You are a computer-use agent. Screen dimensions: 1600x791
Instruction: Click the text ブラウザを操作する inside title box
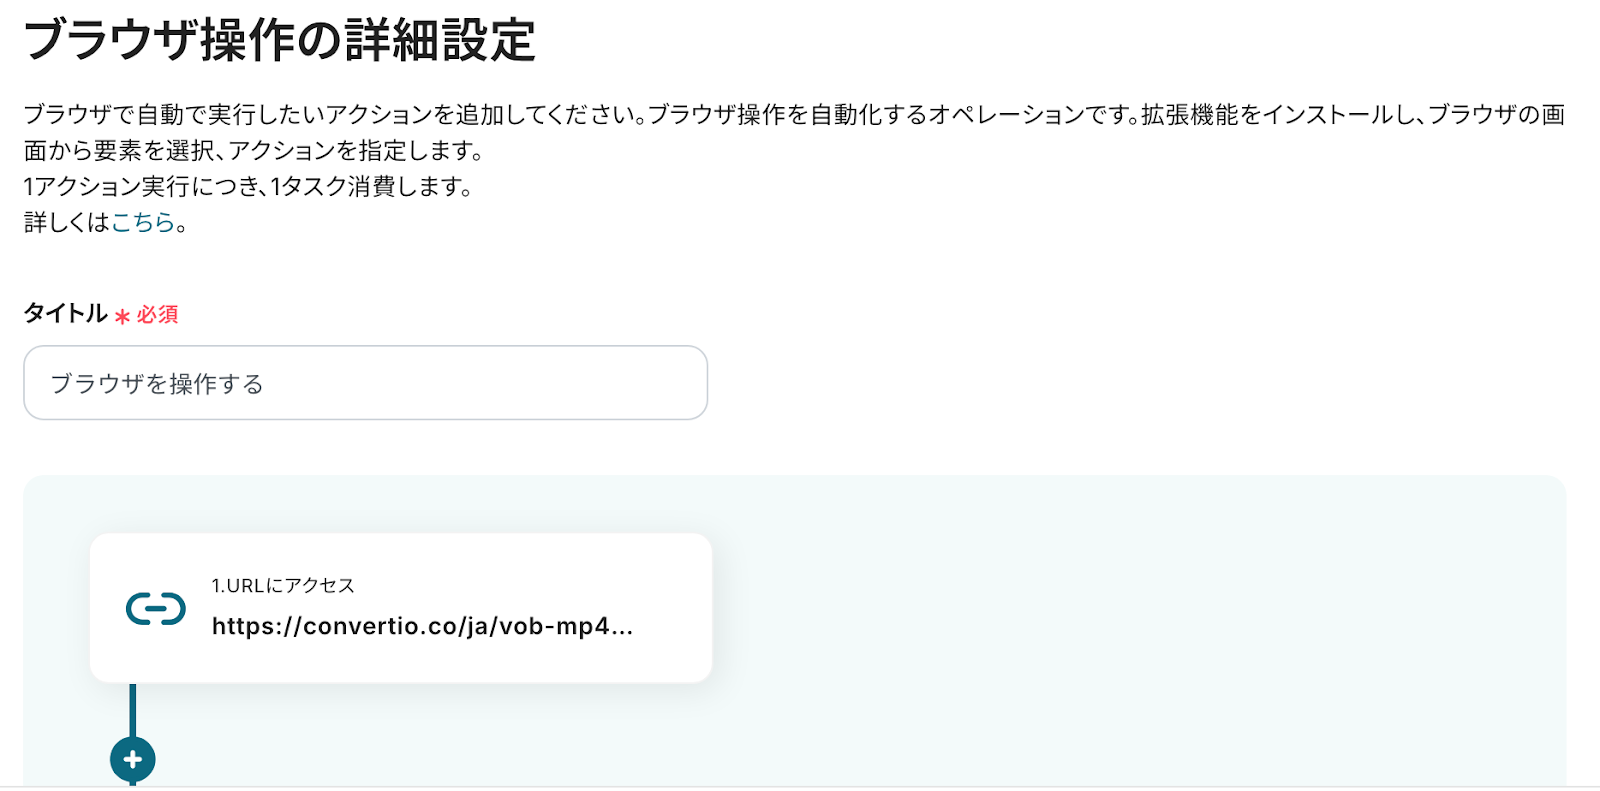(157, 384)
